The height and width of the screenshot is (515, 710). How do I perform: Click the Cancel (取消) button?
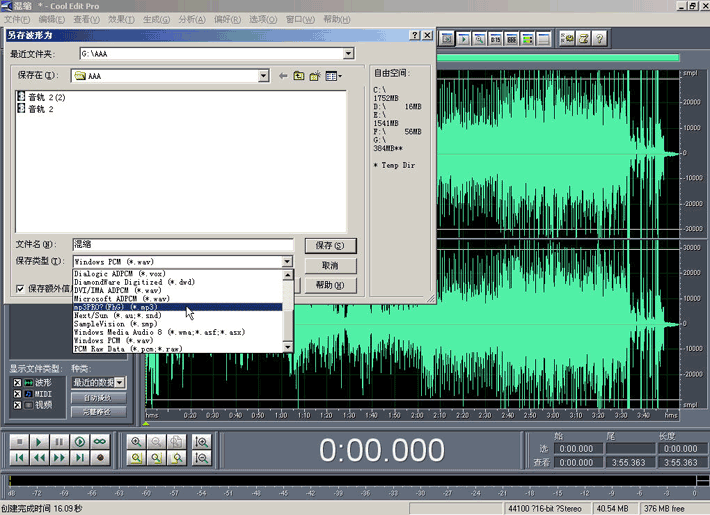click(329, 265)
